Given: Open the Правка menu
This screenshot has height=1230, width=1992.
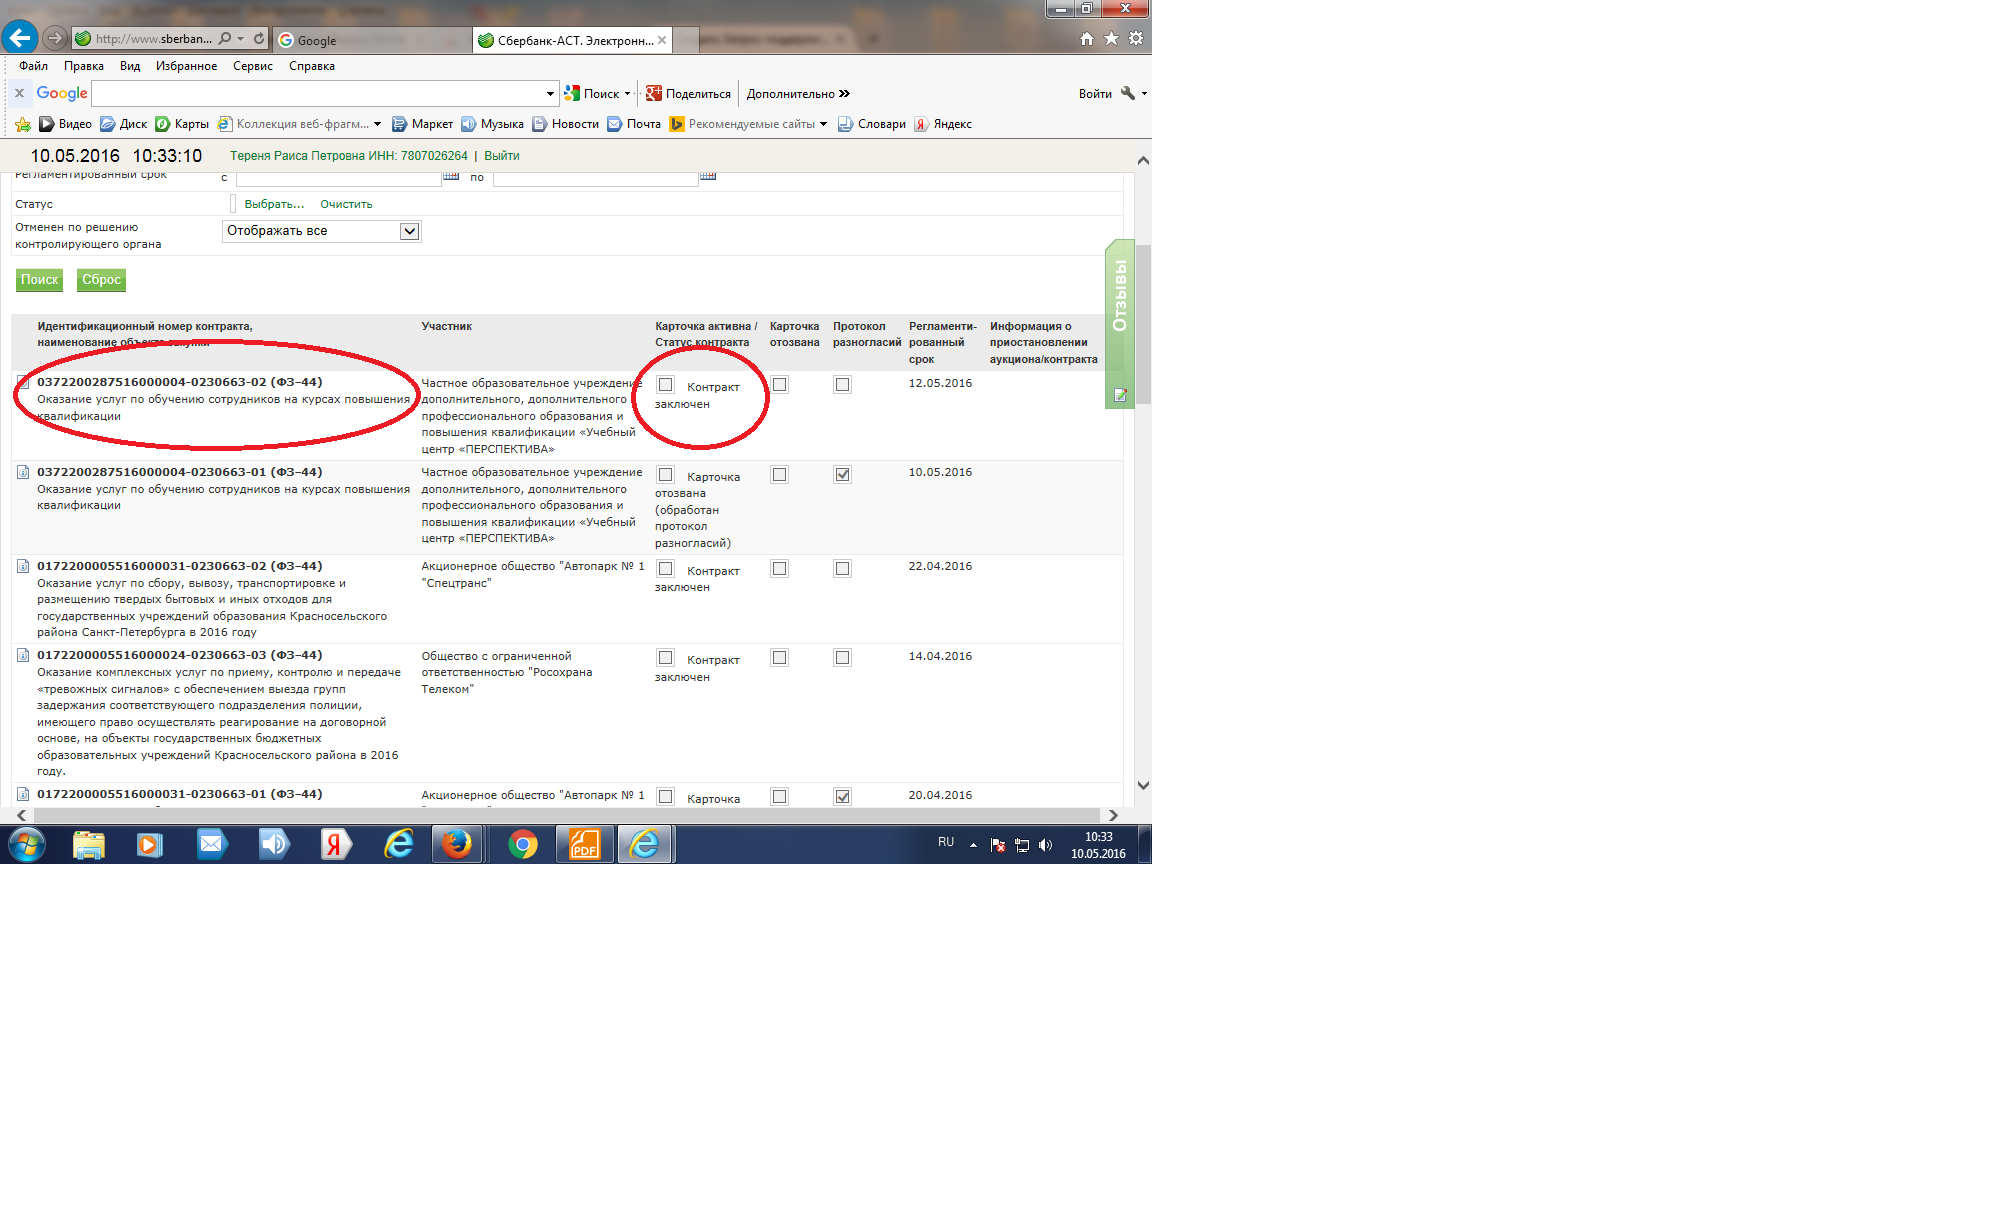Looking at the screenshot, I should tap(84, 66).
